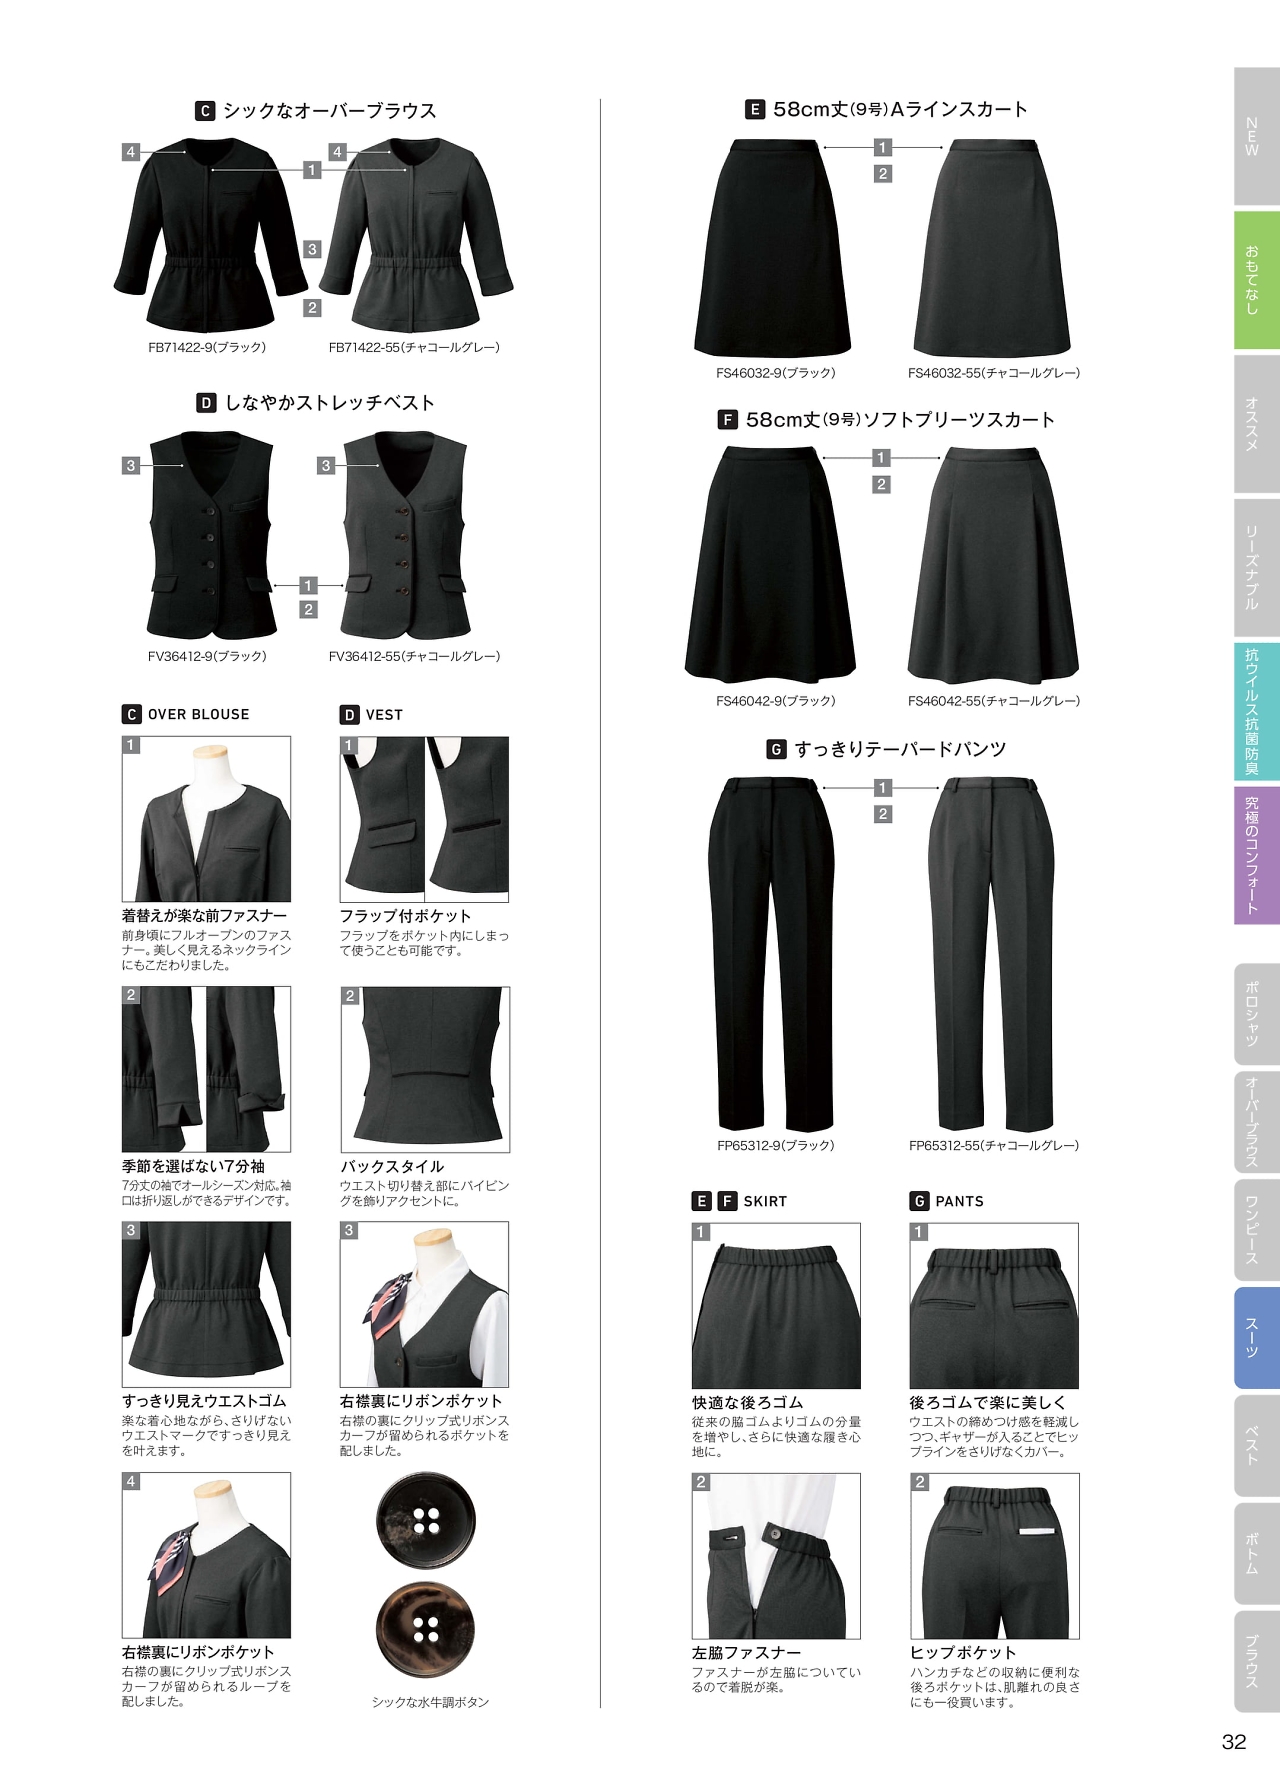
Task: Click the D badge next to VEST
Action: [x=349, y=714]
